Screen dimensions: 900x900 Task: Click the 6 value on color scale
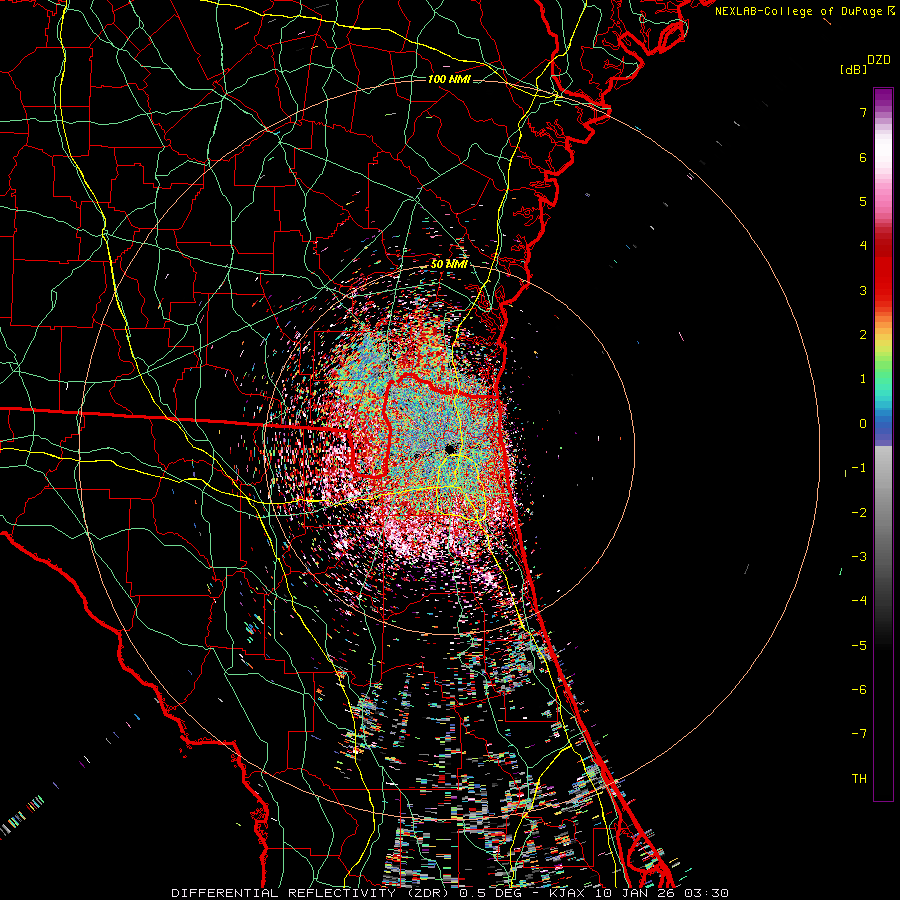pos(863,157)
